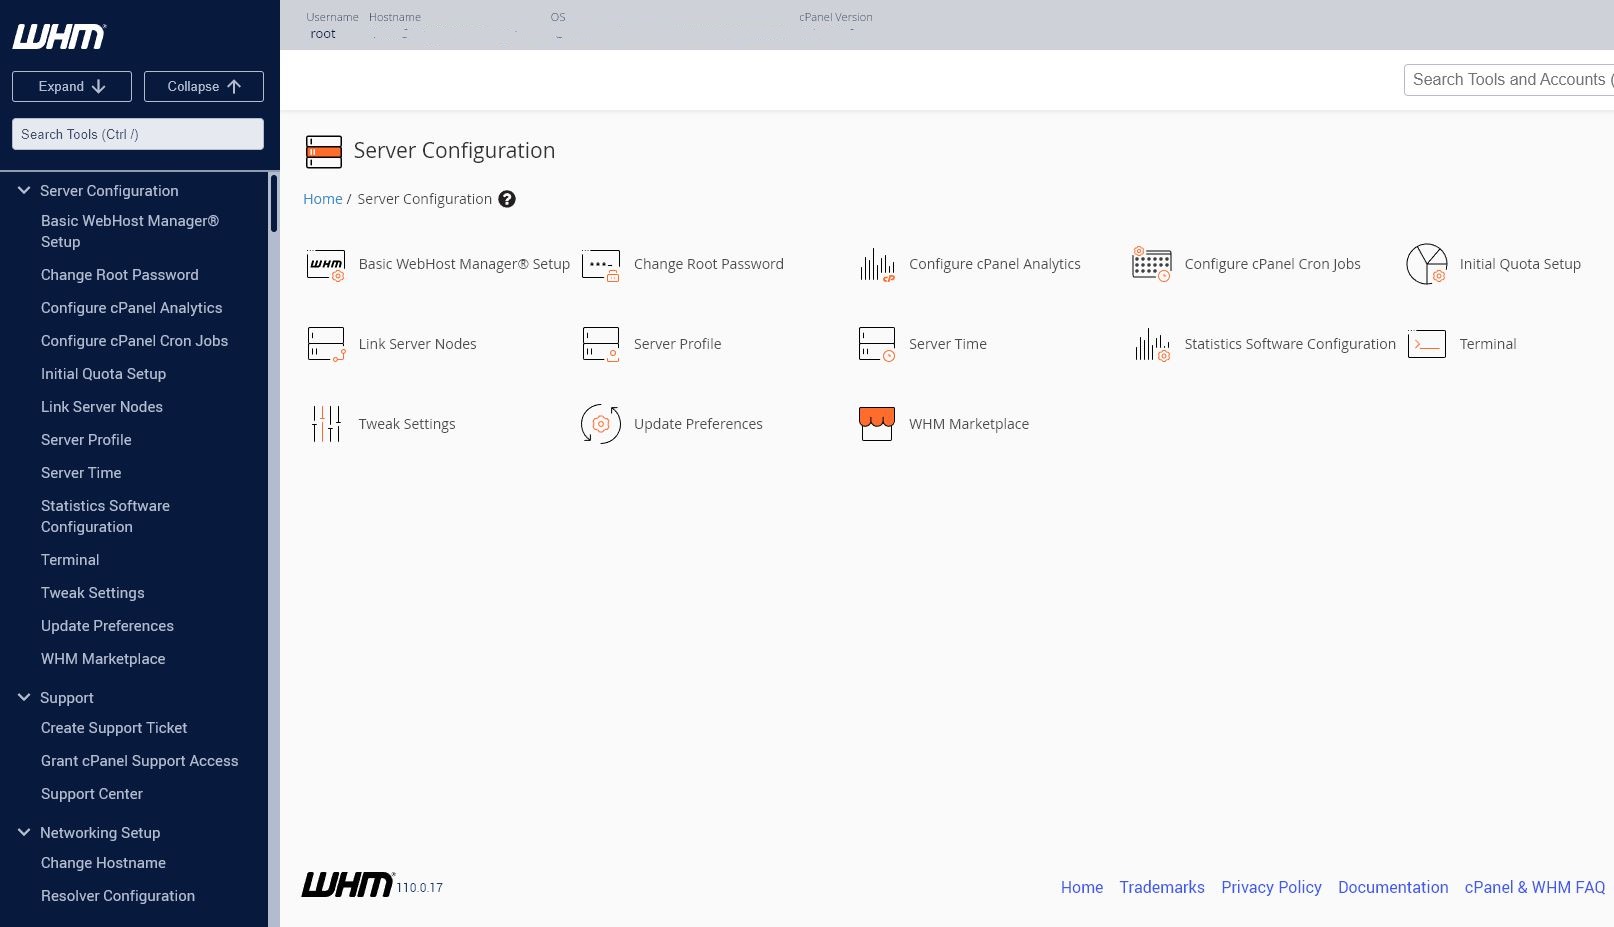Click Link Server Nodes label in grid
This screenshot has height=927, width=1614.
coord(418,344)
